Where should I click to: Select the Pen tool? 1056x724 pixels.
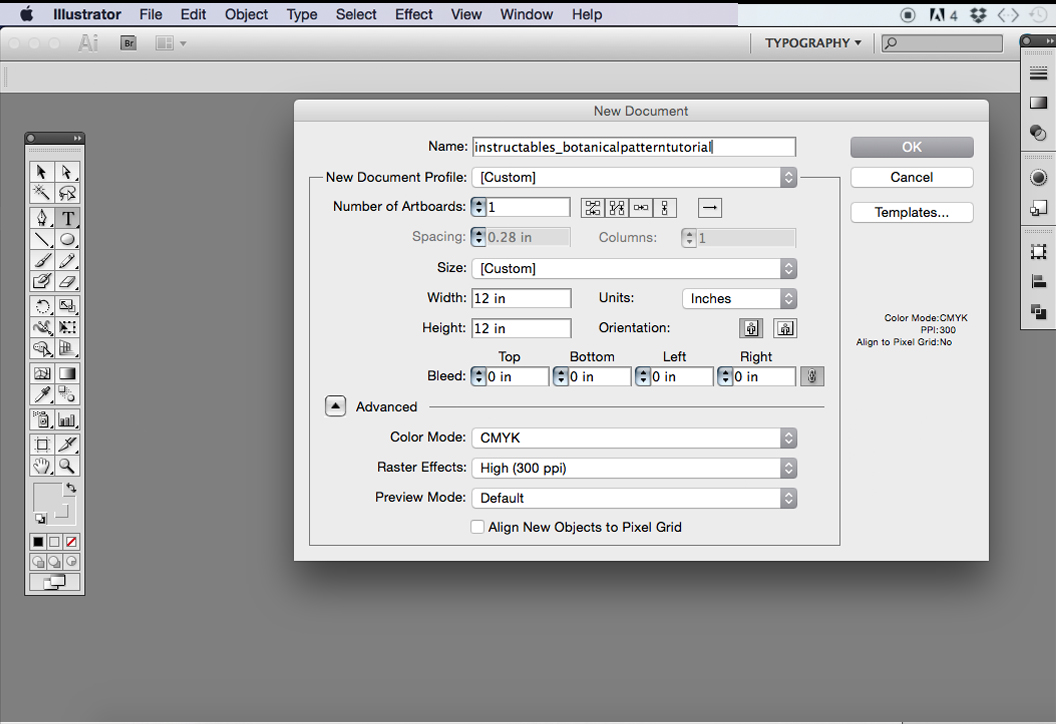(42, 218)
